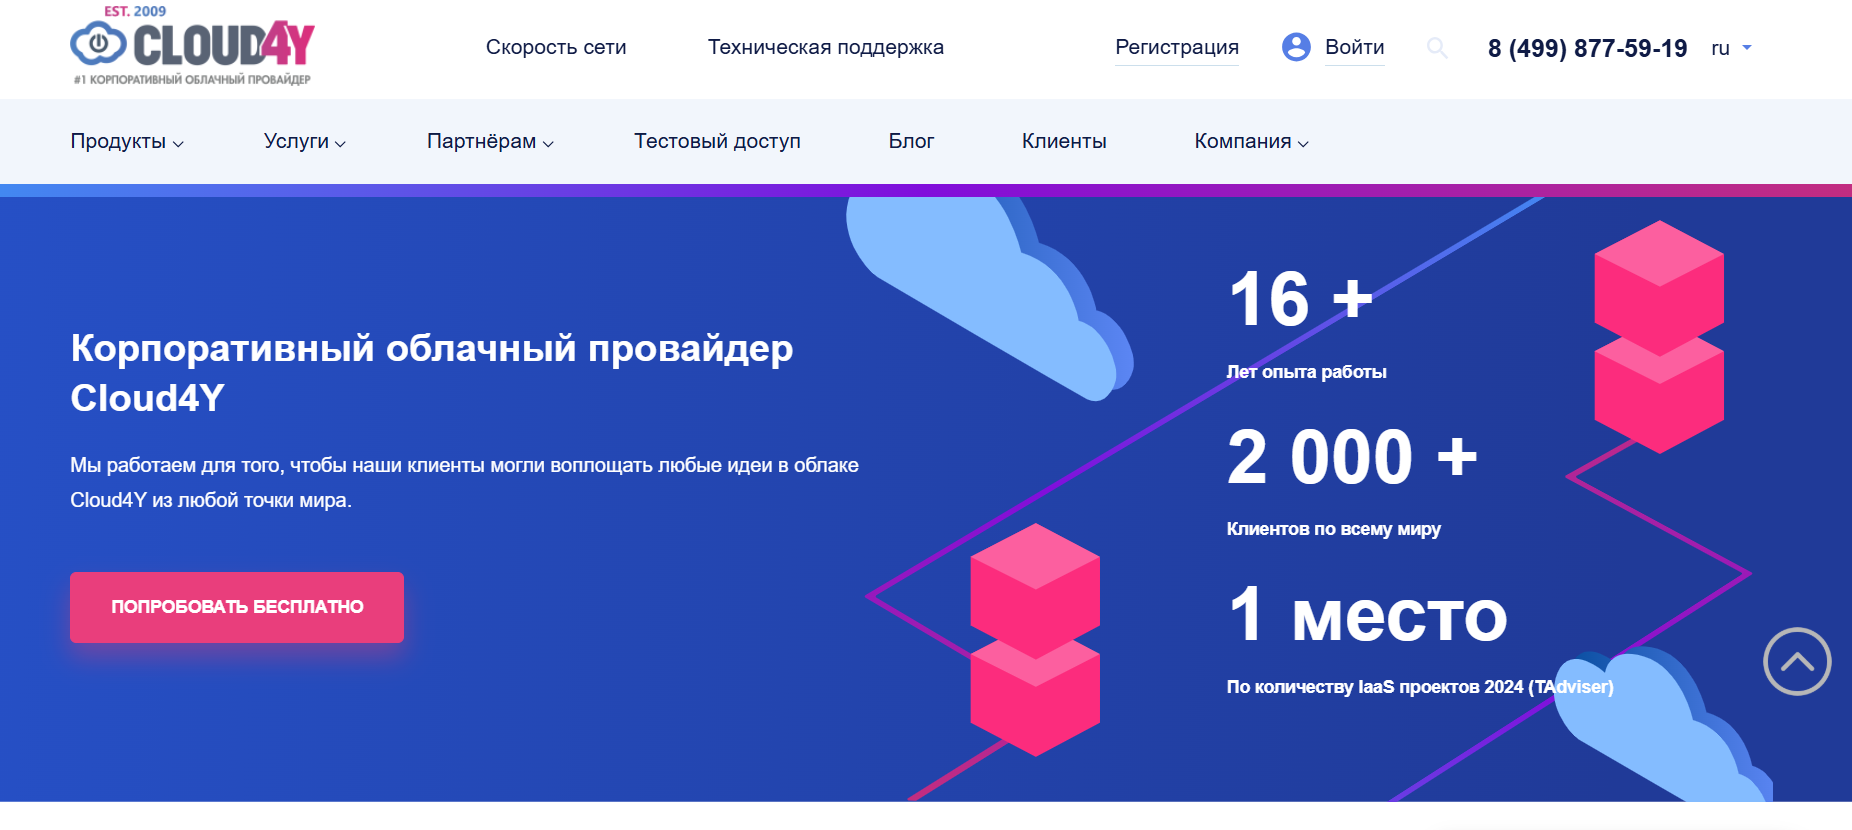Click the '1 место' statistic
This screenshot has height=830, width=1852.
[1367, 615]
